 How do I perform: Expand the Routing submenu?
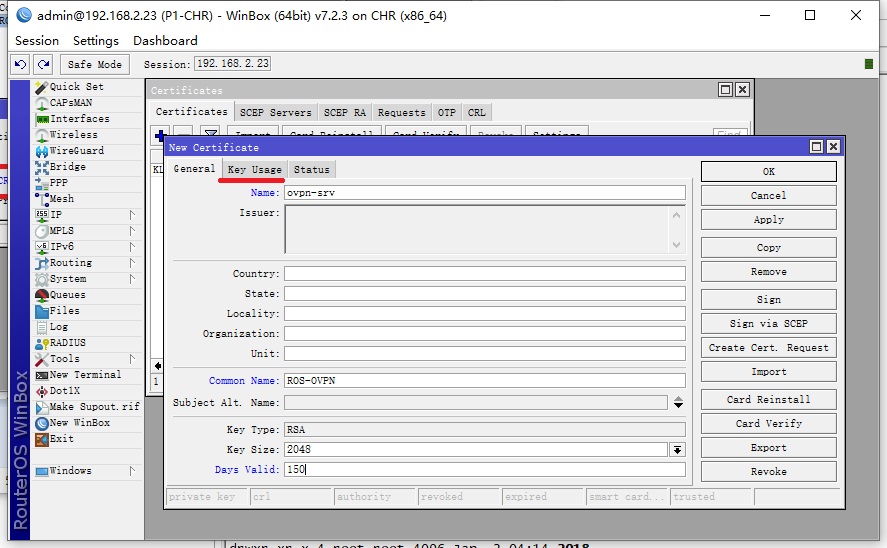70,263
